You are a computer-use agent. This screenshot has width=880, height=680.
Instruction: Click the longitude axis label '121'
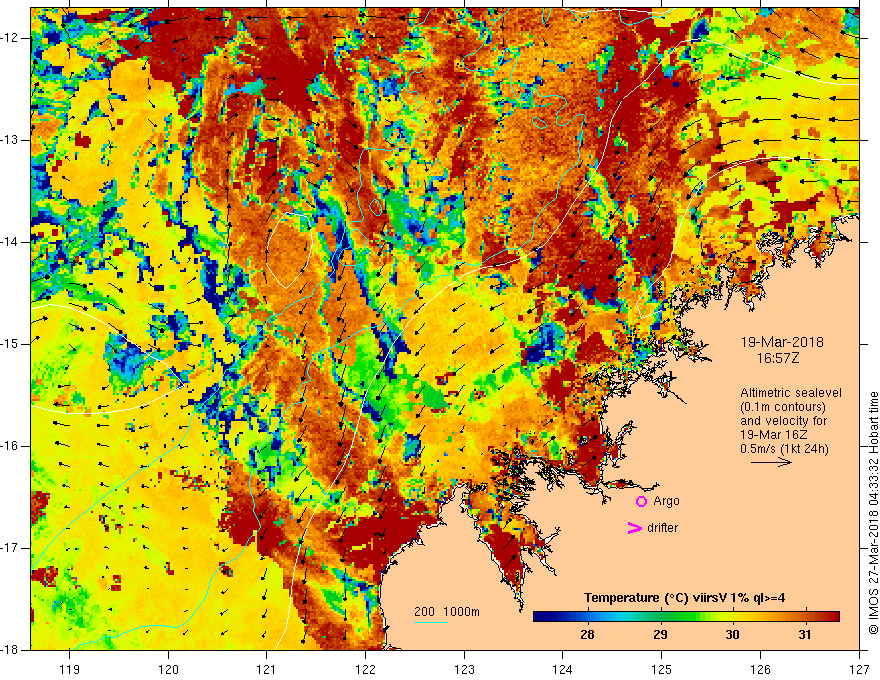267,669
